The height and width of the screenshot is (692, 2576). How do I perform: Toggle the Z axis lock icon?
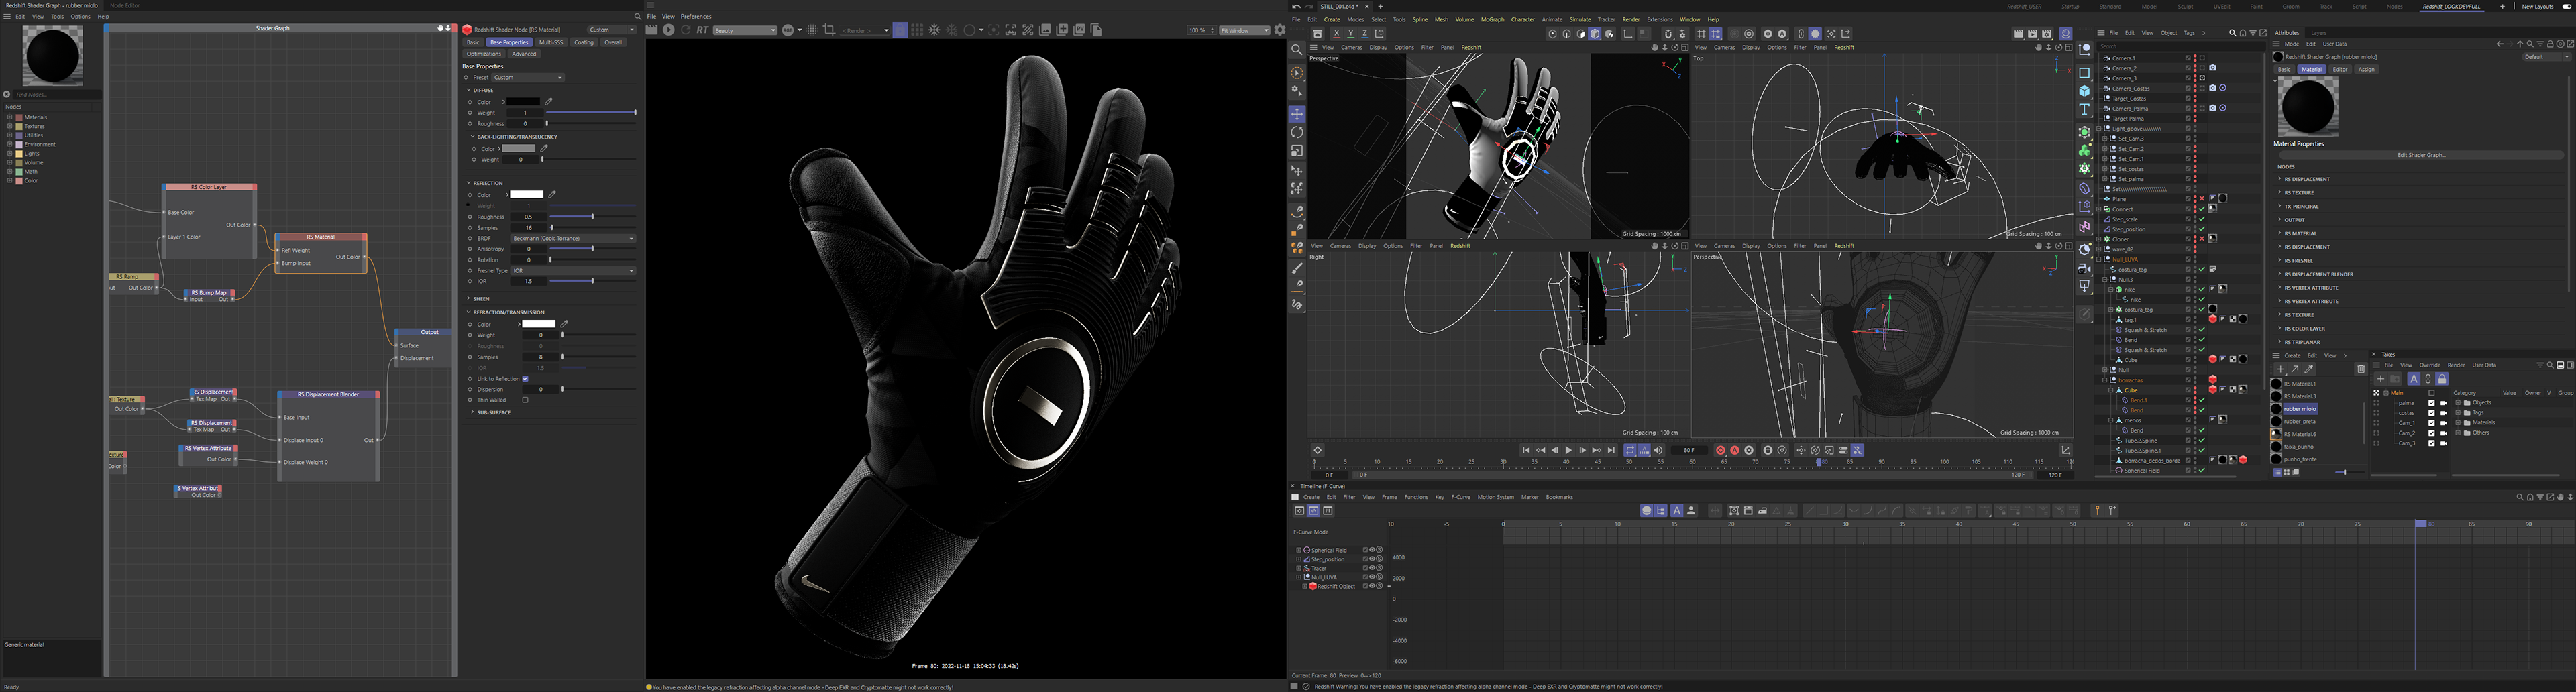coord(1365,33)
